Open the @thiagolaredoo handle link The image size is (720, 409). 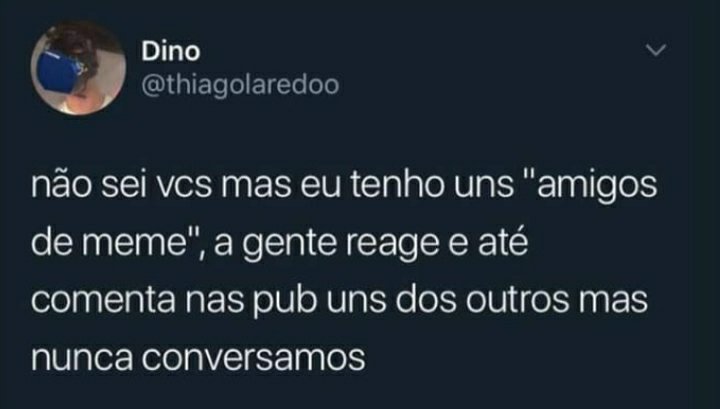point(240,85)
